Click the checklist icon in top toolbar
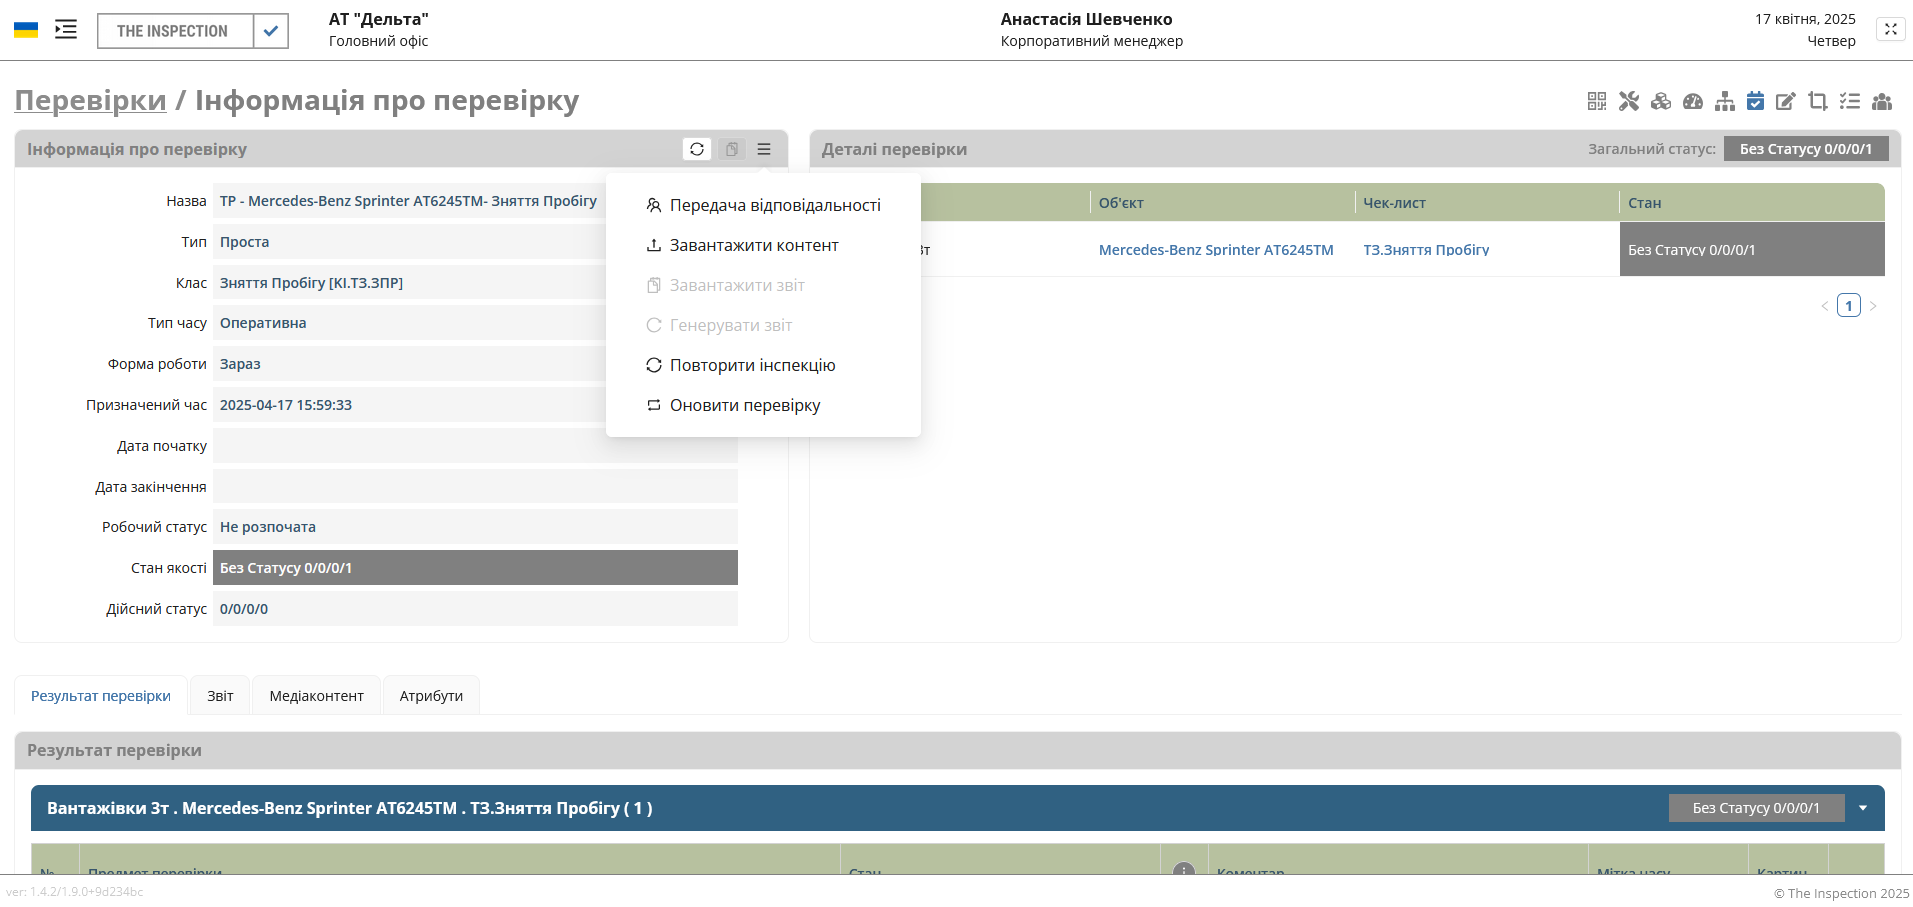The width and height of the screenshot is (1913, 907). [1850, 101]
